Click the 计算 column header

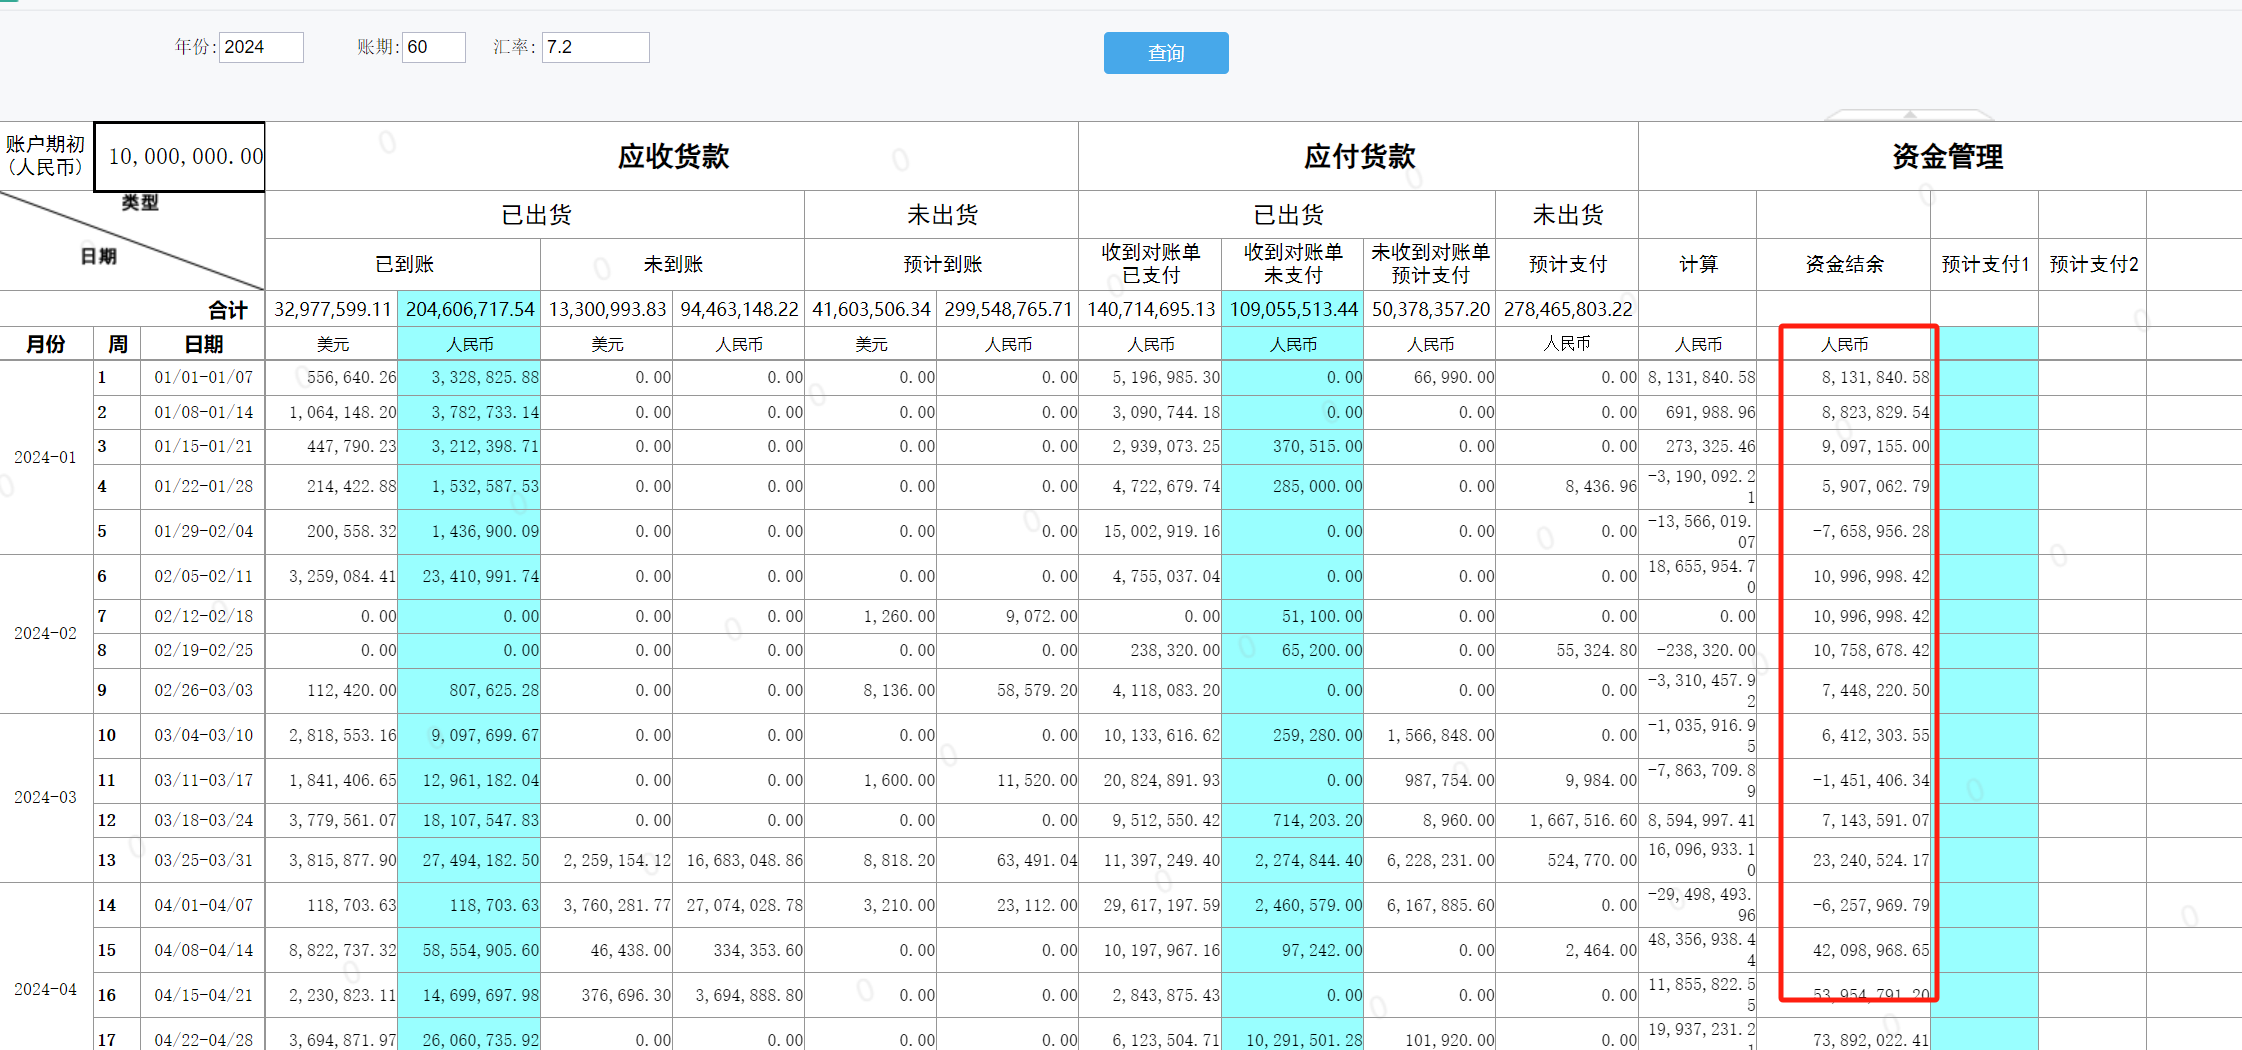tap(1698, 265)
